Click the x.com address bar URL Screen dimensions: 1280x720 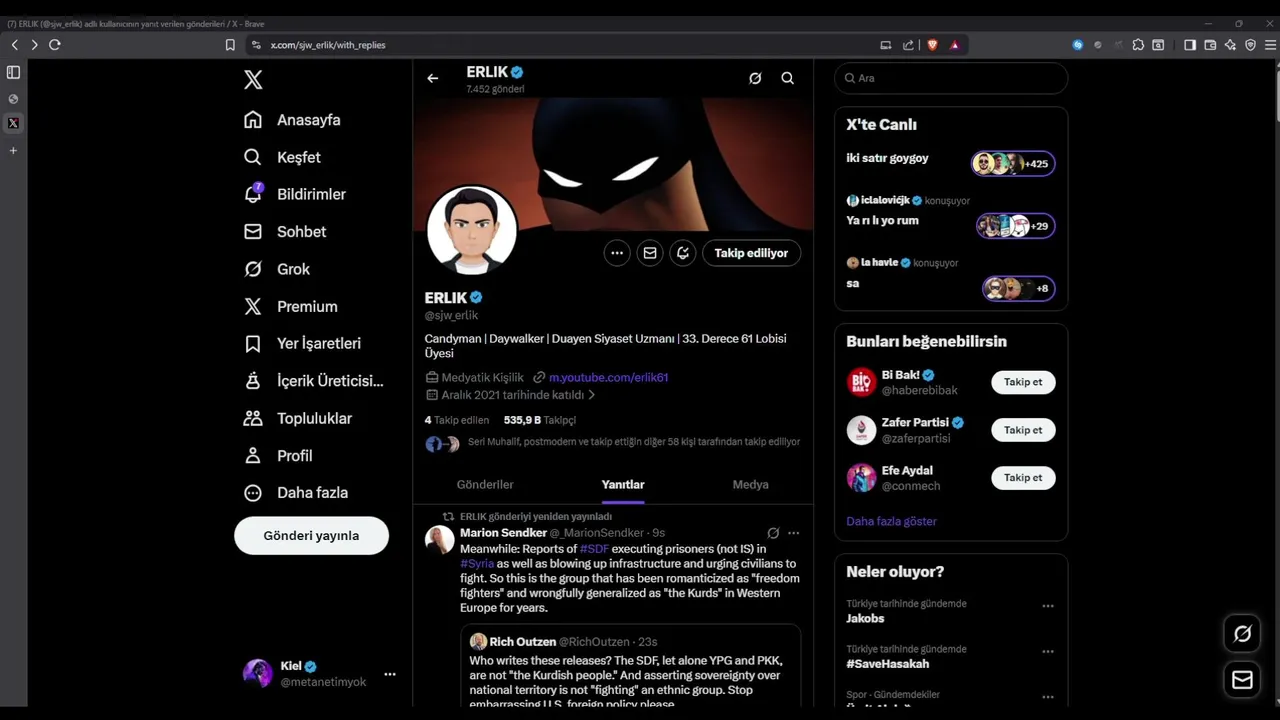[328, 45]
